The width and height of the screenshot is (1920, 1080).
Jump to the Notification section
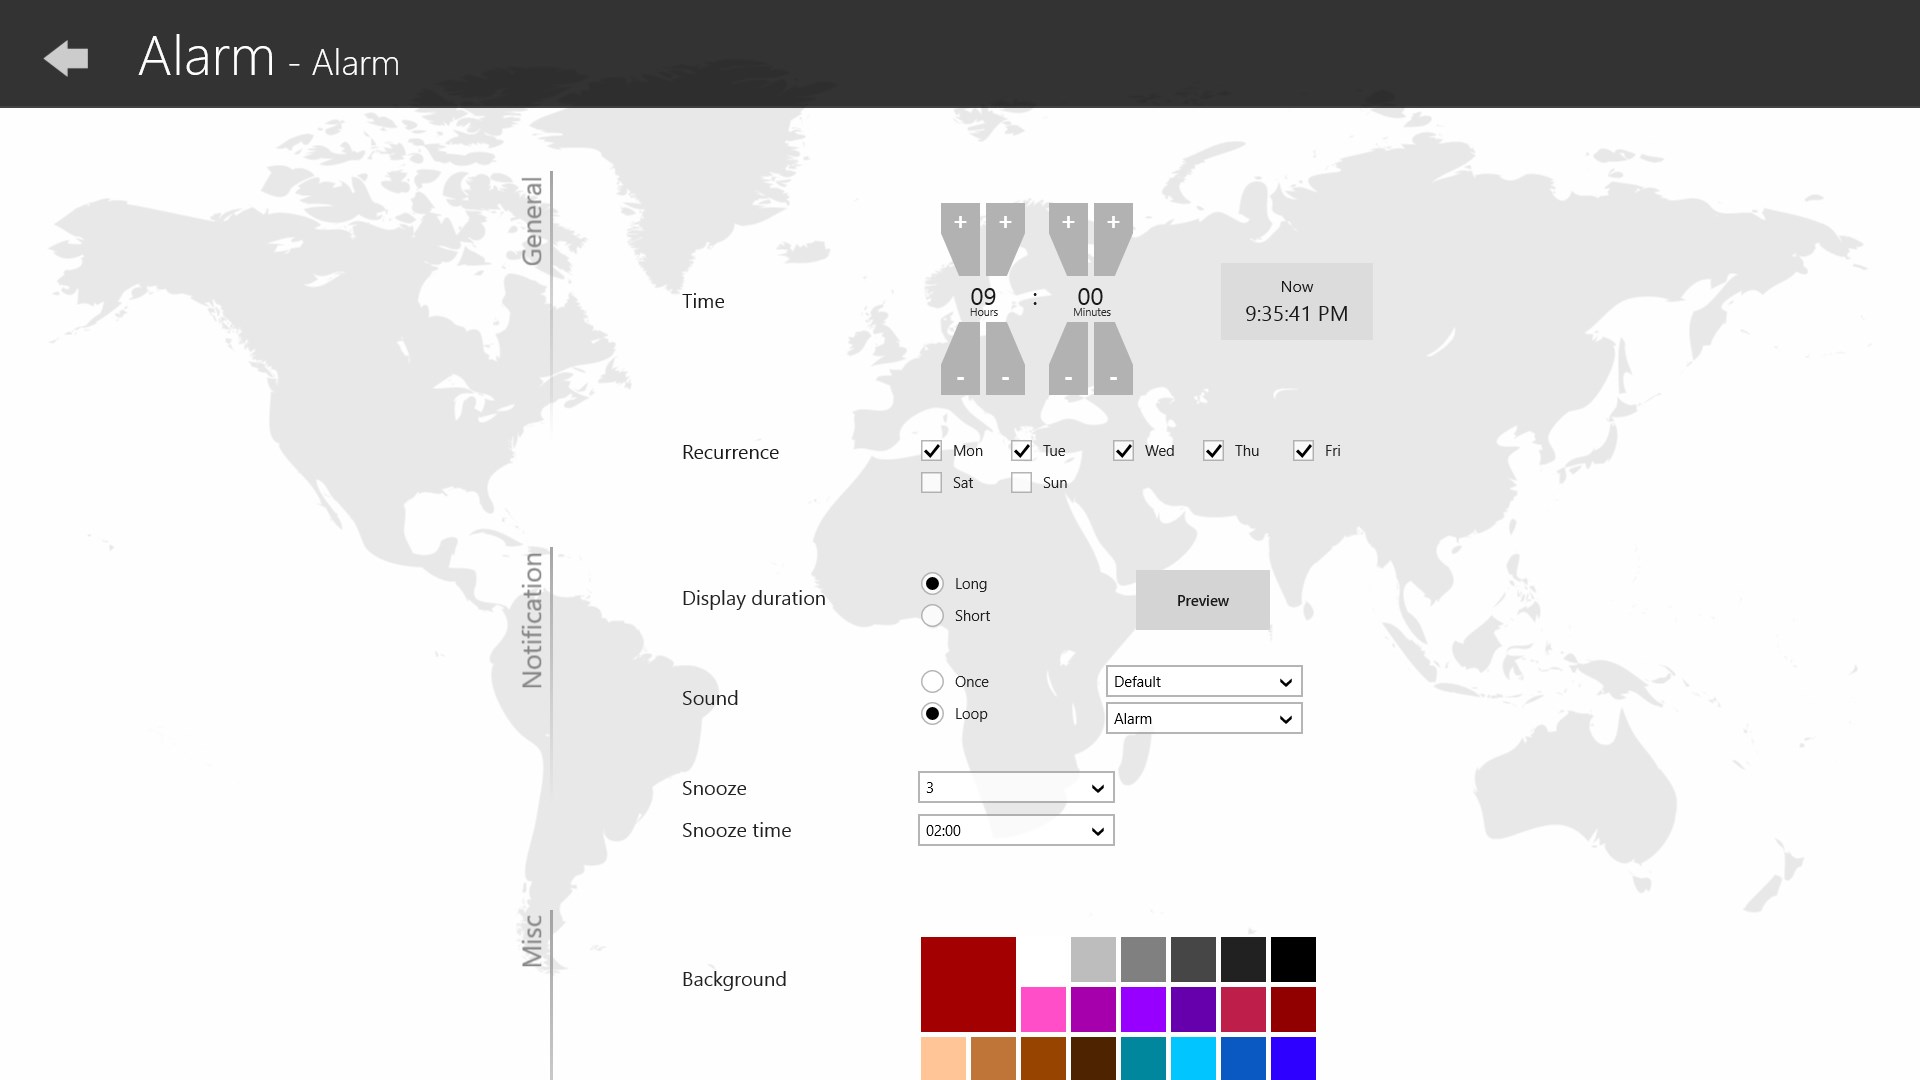pos(532,620)
